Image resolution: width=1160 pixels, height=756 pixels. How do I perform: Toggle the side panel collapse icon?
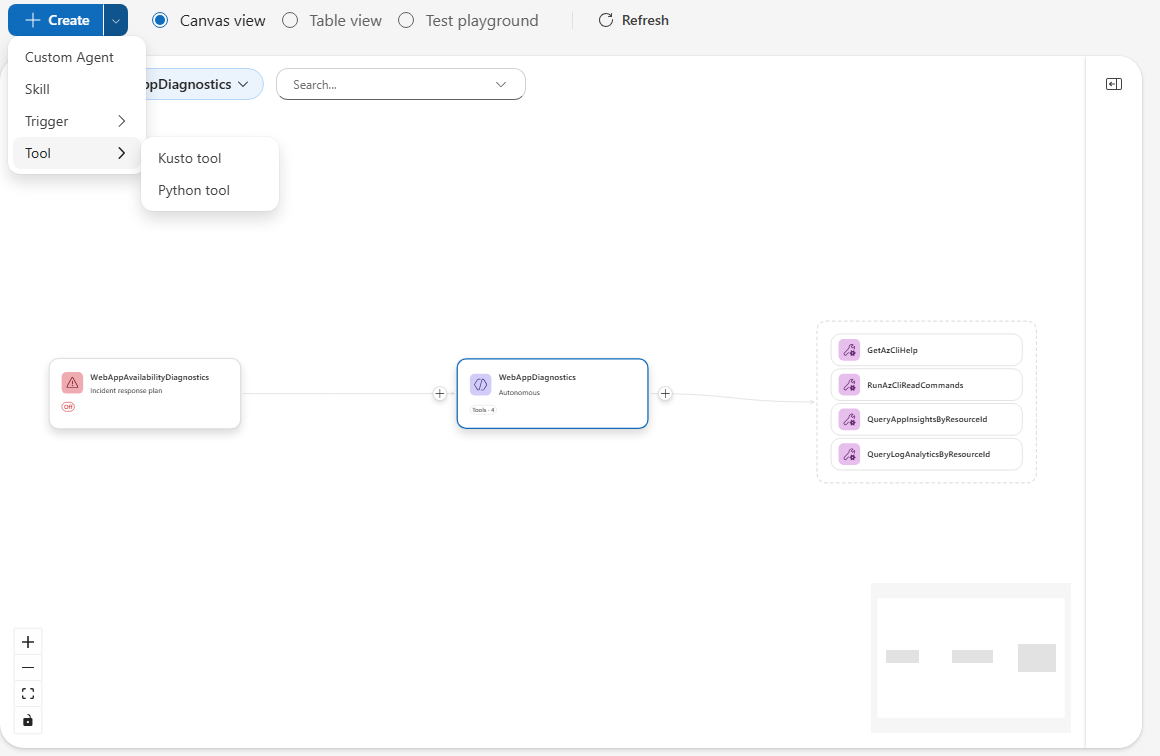tap(1113, 84)
